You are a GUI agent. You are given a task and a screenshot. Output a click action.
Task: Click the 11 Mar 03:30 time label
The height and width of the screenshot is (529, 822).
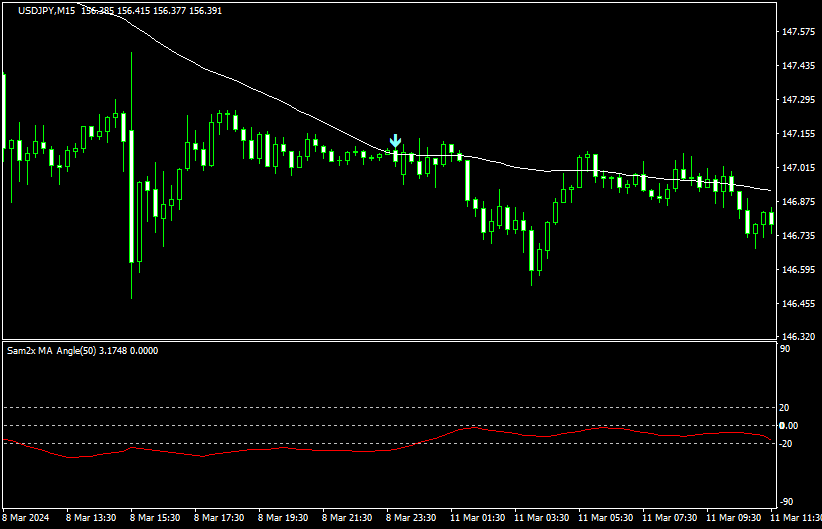[x=541, y=519]
